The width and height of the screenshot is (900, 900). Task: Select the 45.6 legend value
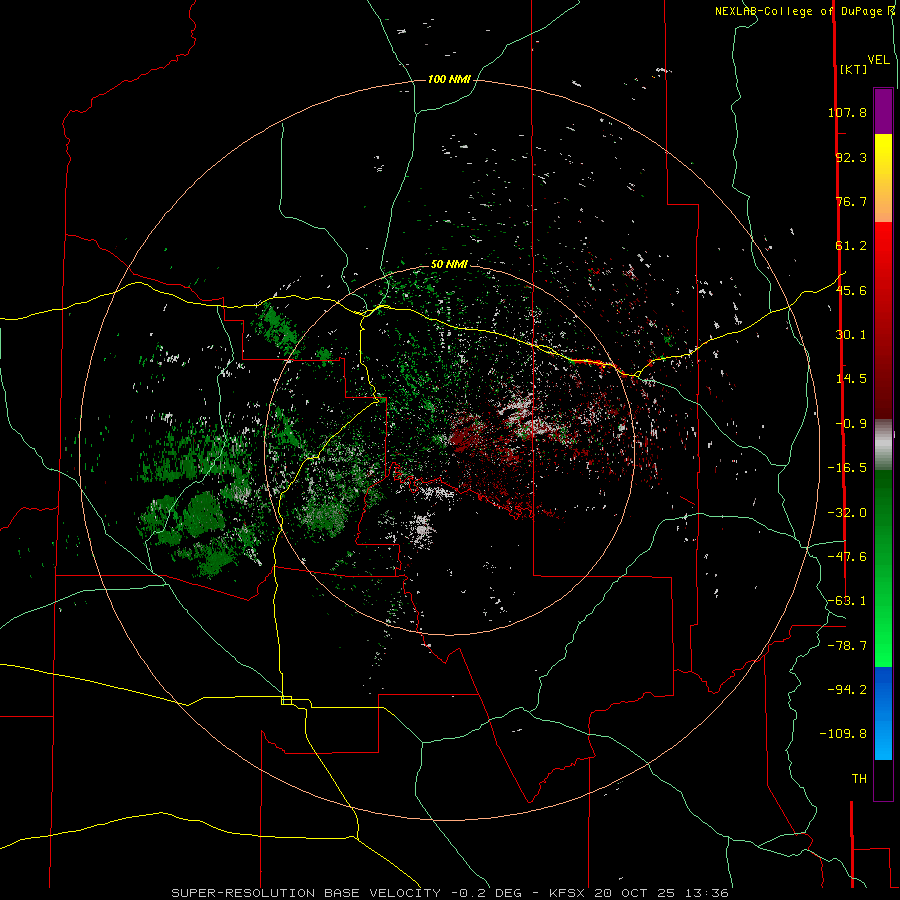point(851,290)
